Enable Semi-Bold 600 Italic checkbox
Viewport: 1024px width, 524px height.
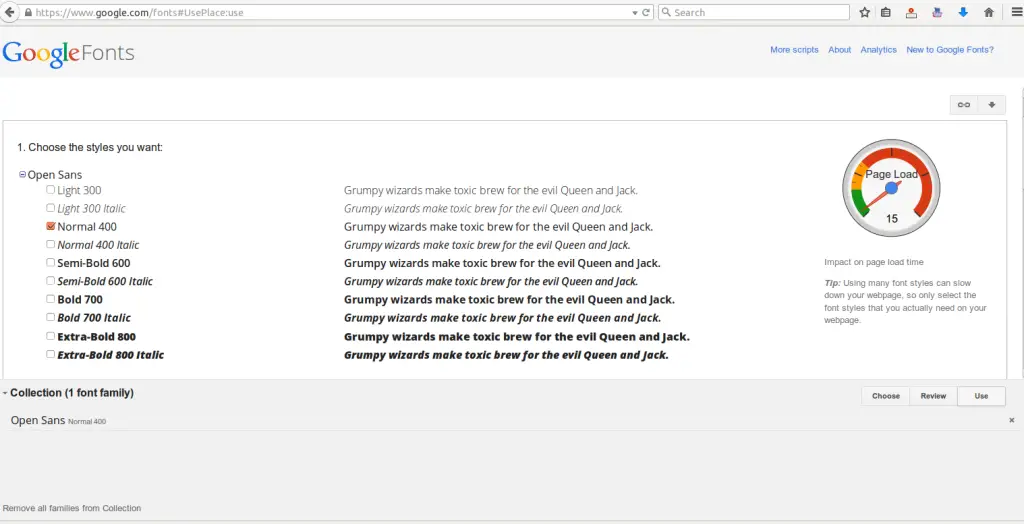(x=50, y=281)
